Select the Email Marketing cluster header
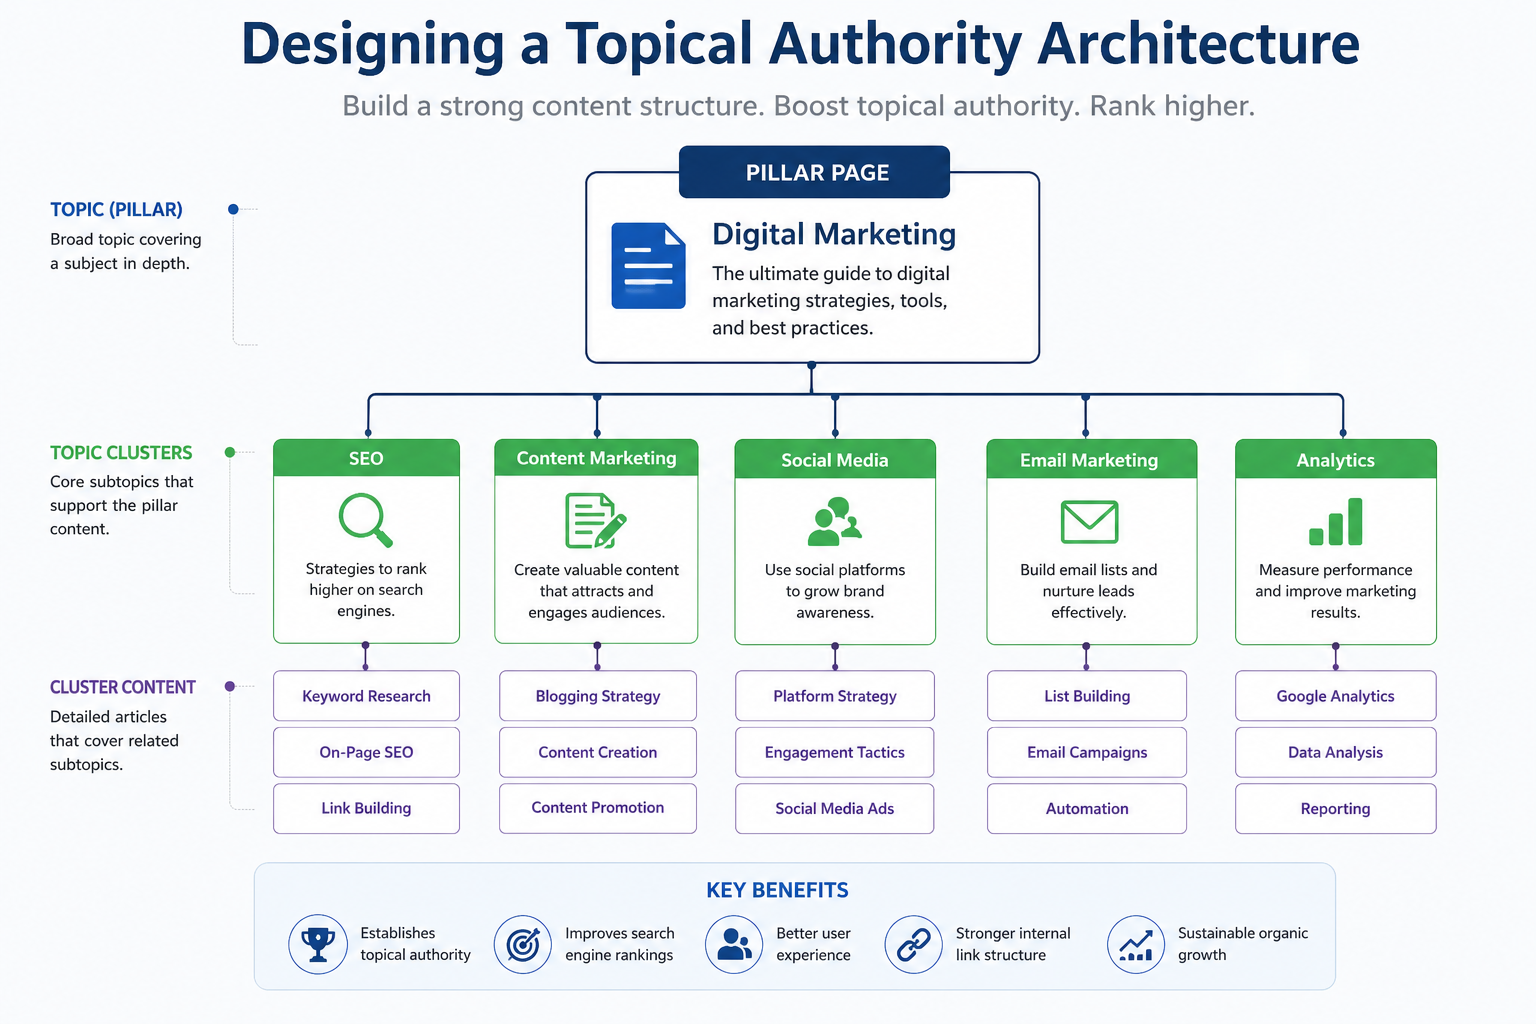 click(x=1091, y=459)
